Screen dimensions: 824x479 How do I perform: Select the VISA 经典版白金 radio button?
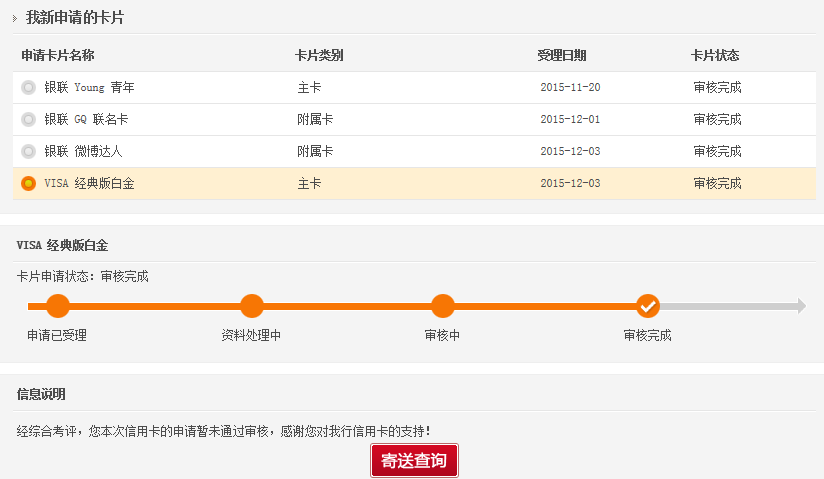click(x=28, y=184)
